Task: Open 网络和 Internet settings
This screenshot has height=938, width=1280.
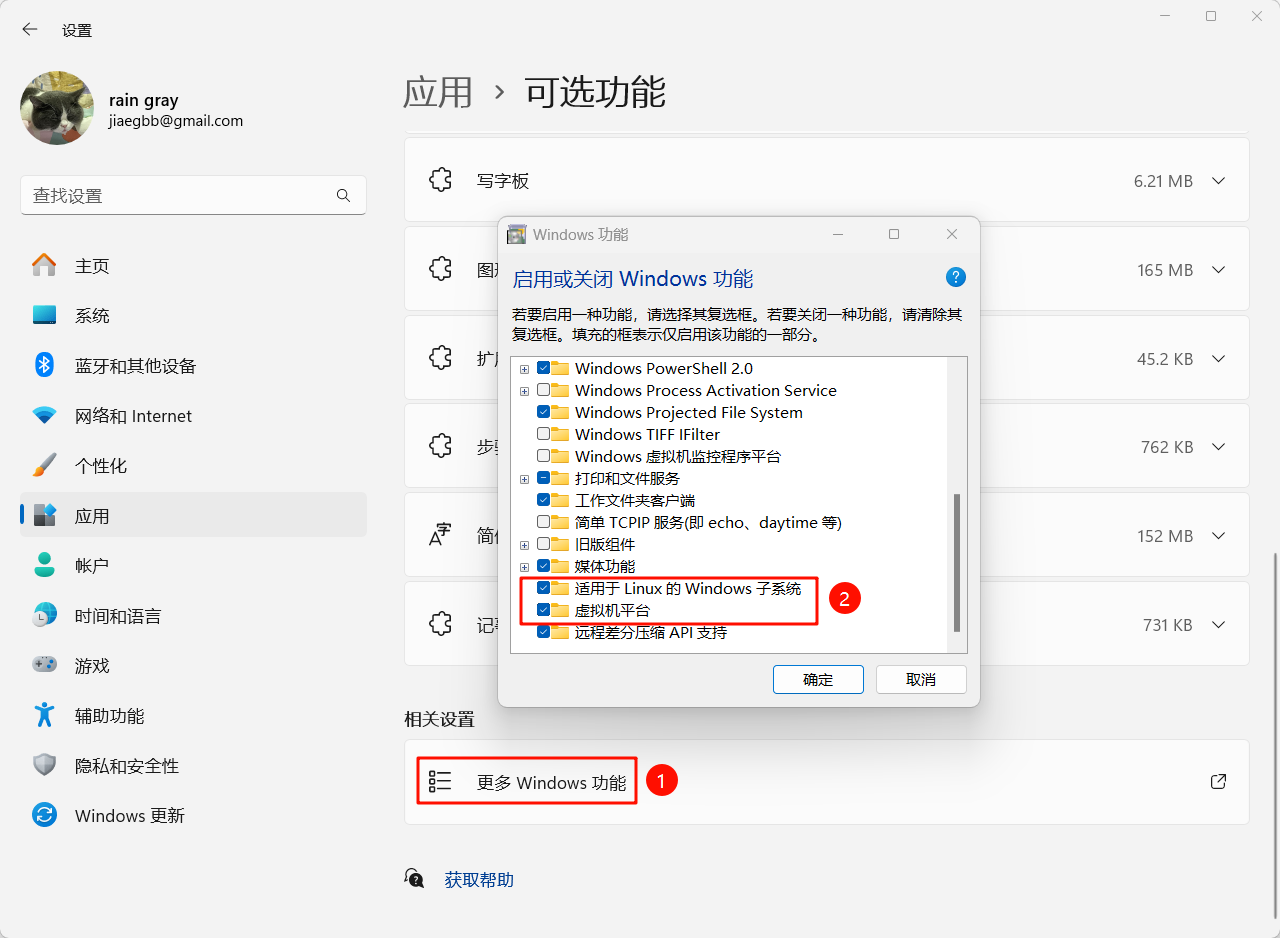Action: coord(44,415)
